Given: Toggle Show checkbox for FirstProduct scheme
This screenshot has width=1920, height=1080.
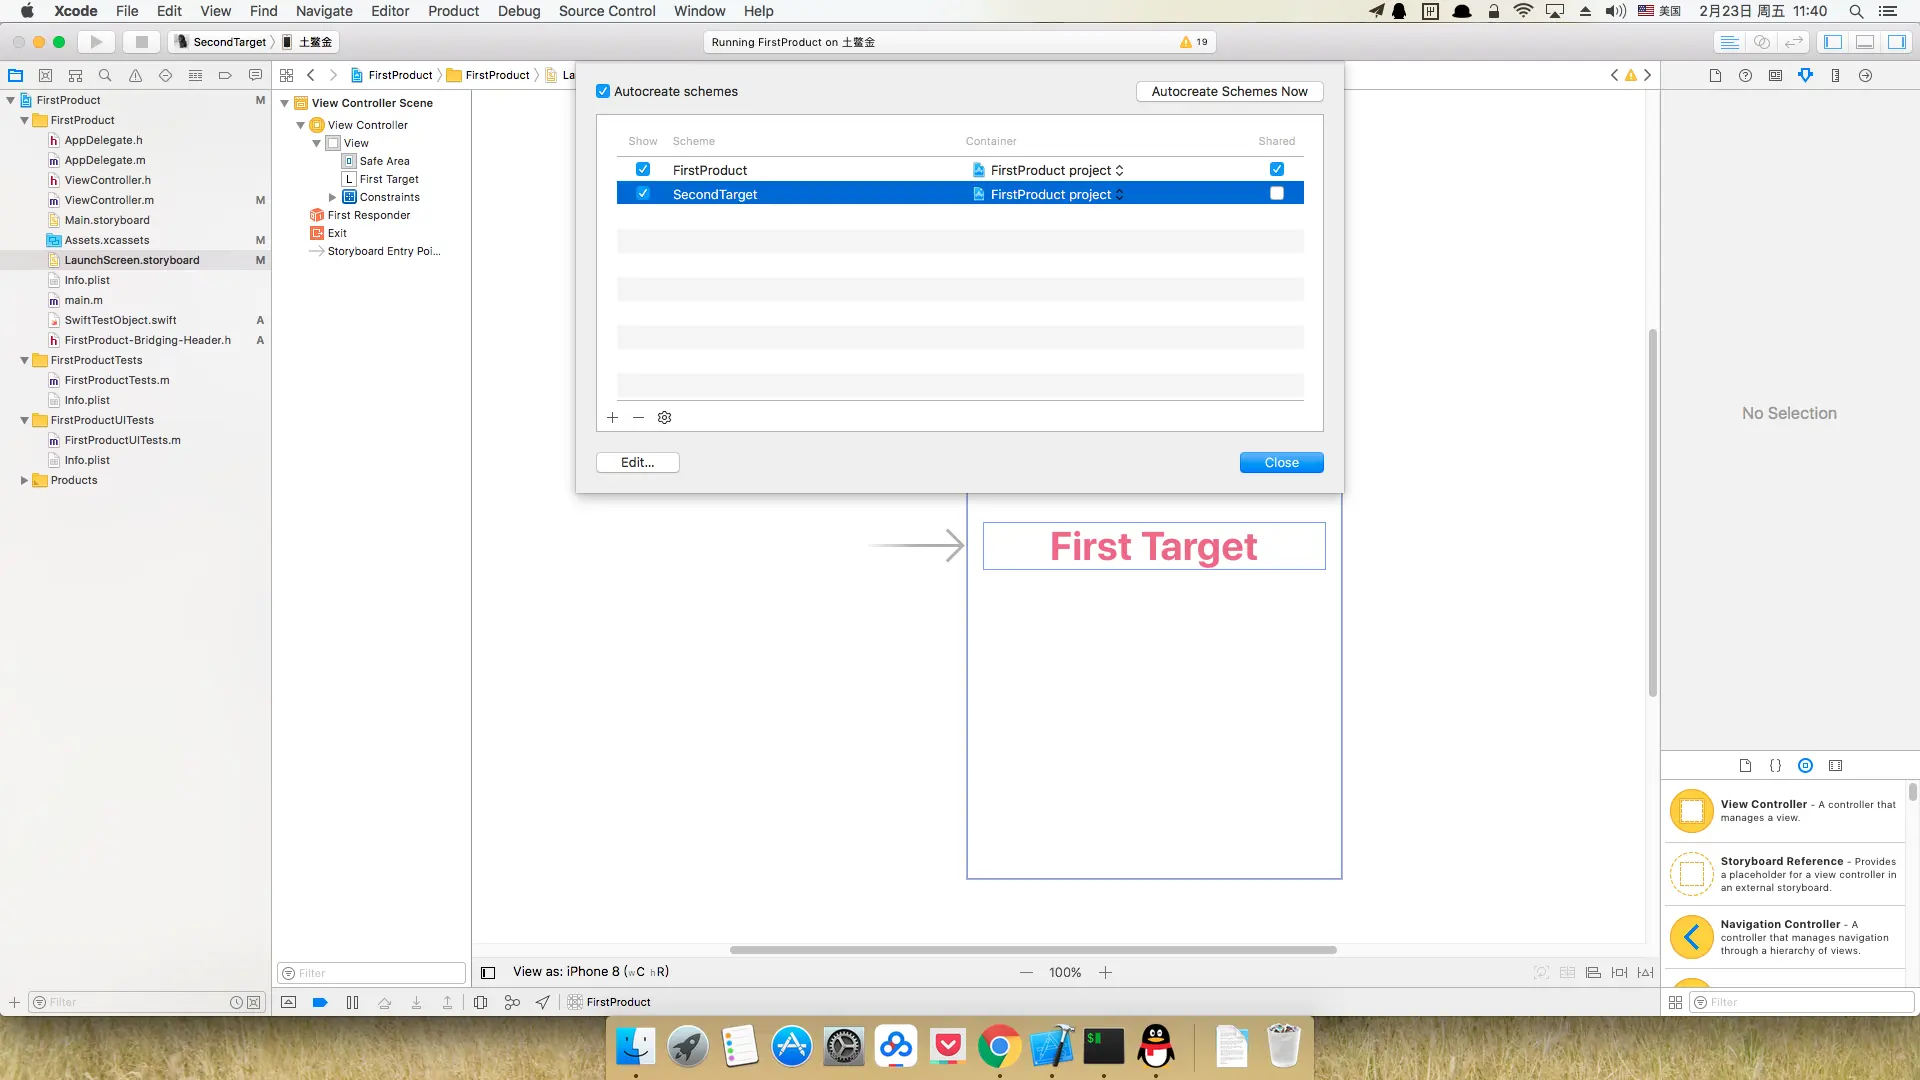Looking at the screenshot, I should coord(643,170).
